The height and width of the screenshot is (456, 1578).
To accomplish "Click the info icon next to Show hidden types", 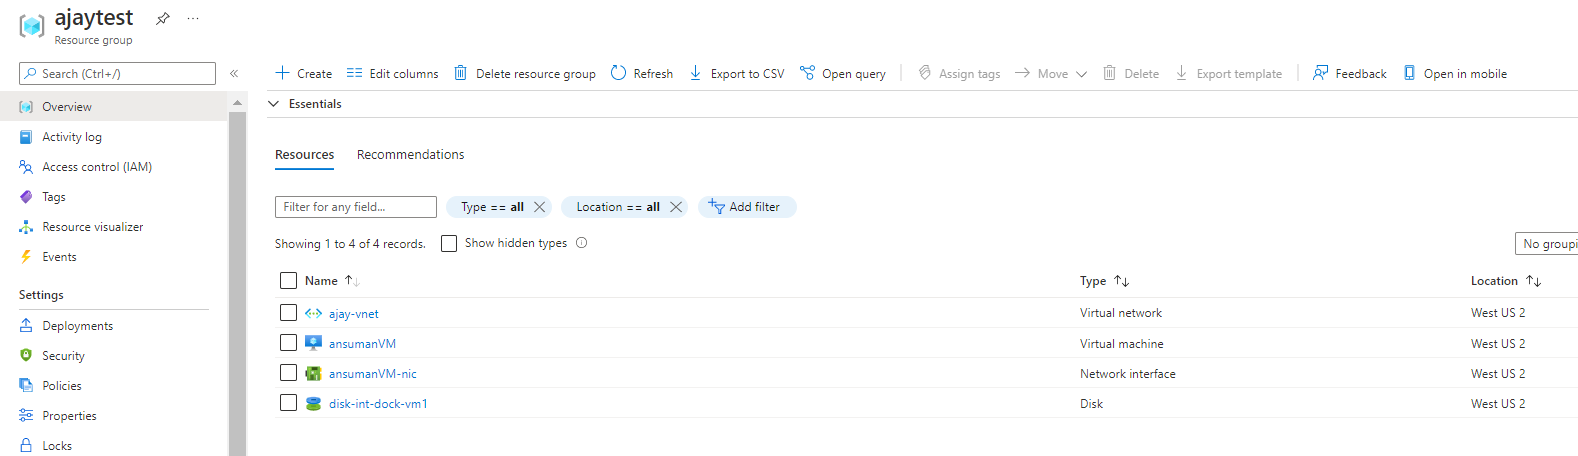I will click(x=582, y=243).
